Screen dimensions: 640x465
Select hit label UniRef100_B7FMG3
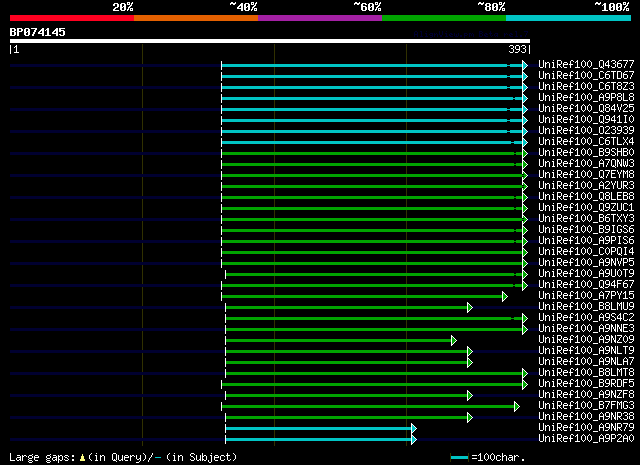(586, 406)
